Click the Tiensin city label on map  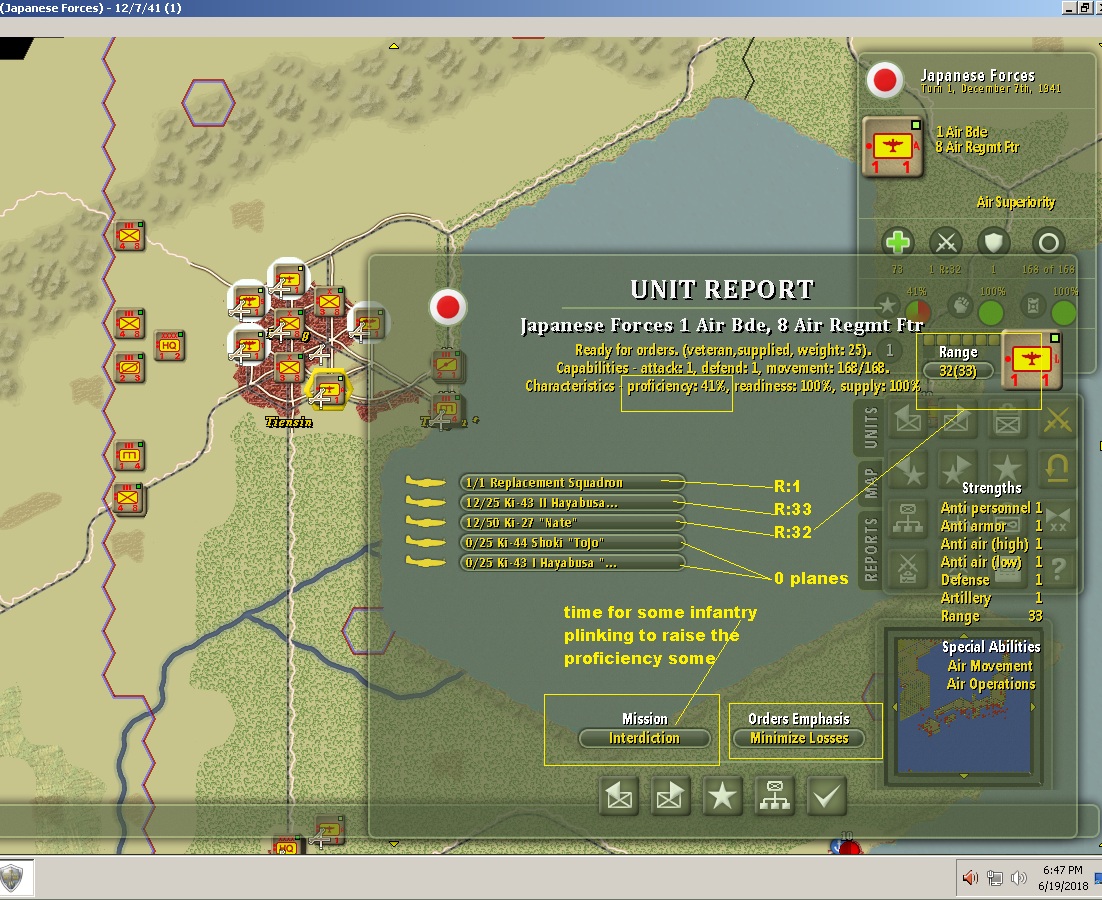click(289, 422)
